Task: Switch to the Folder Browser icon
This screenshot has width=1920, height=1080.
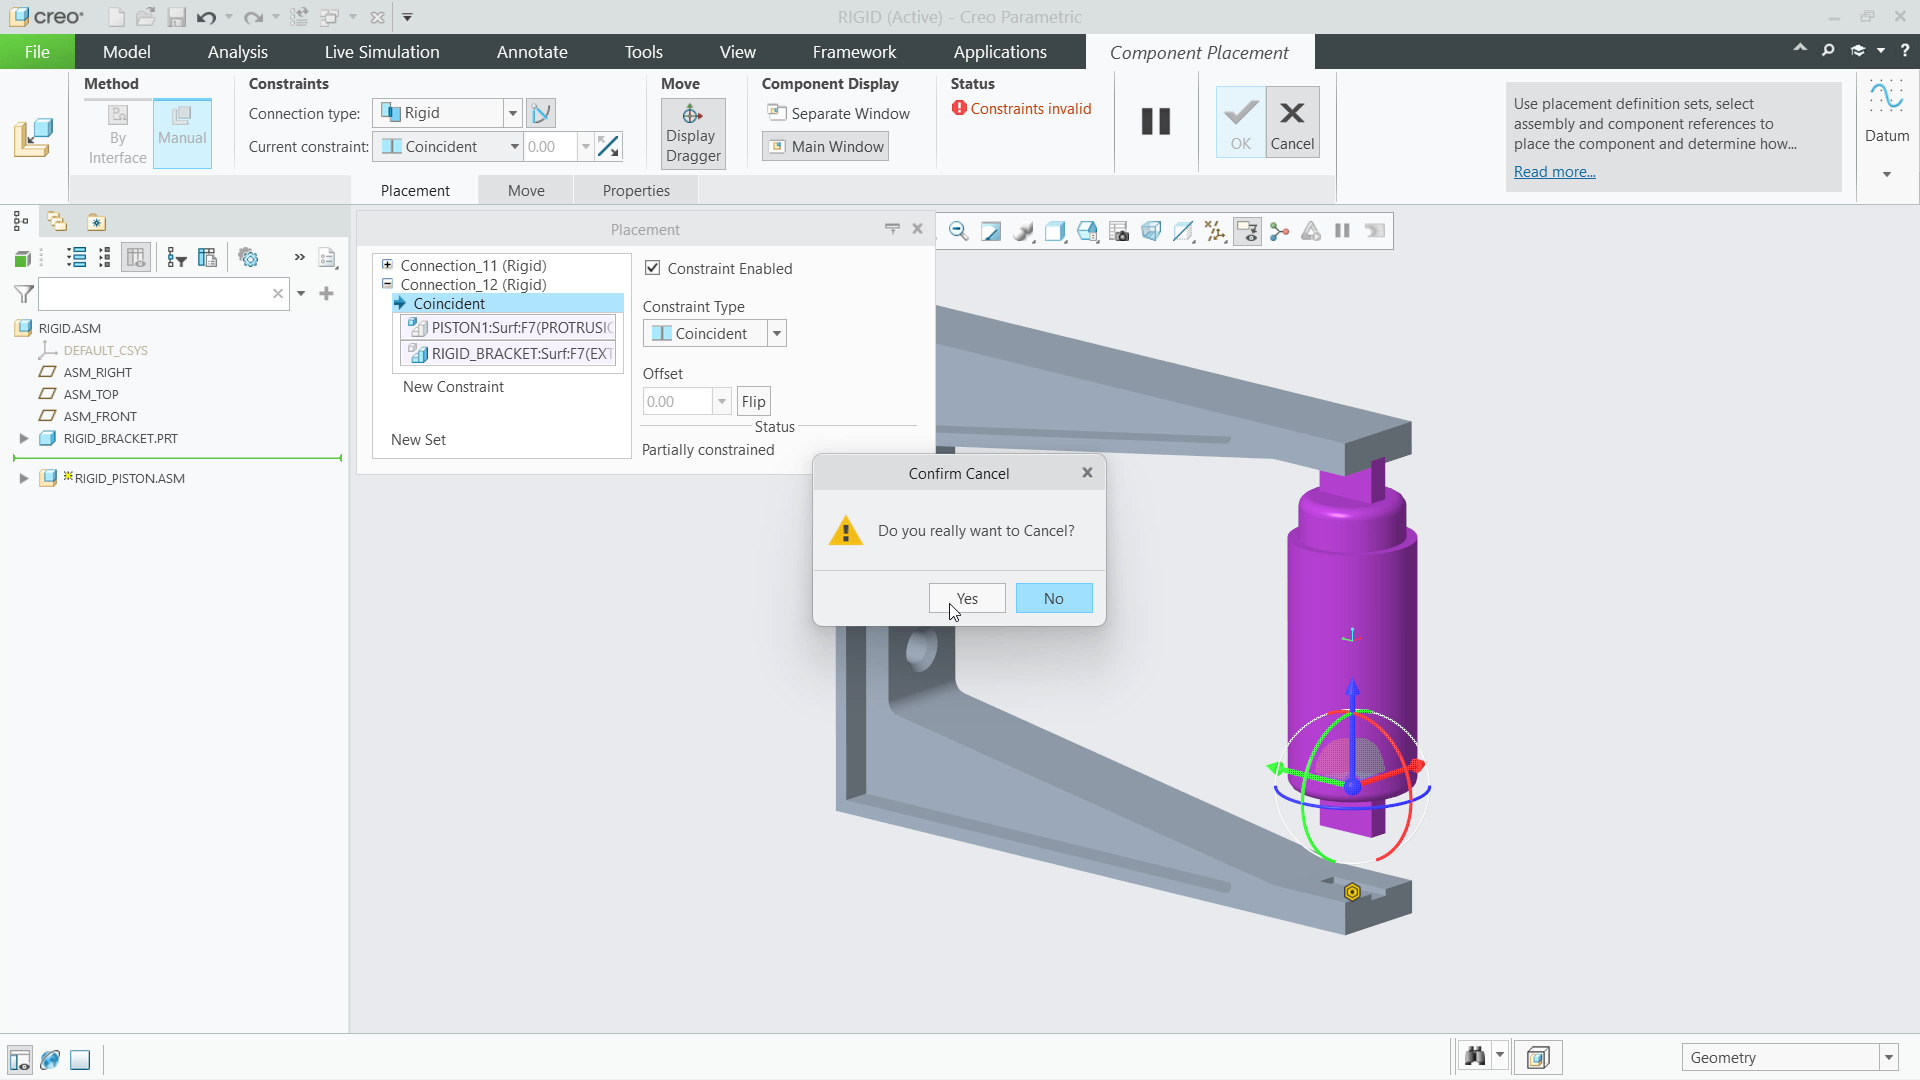Action: [57, 222]
